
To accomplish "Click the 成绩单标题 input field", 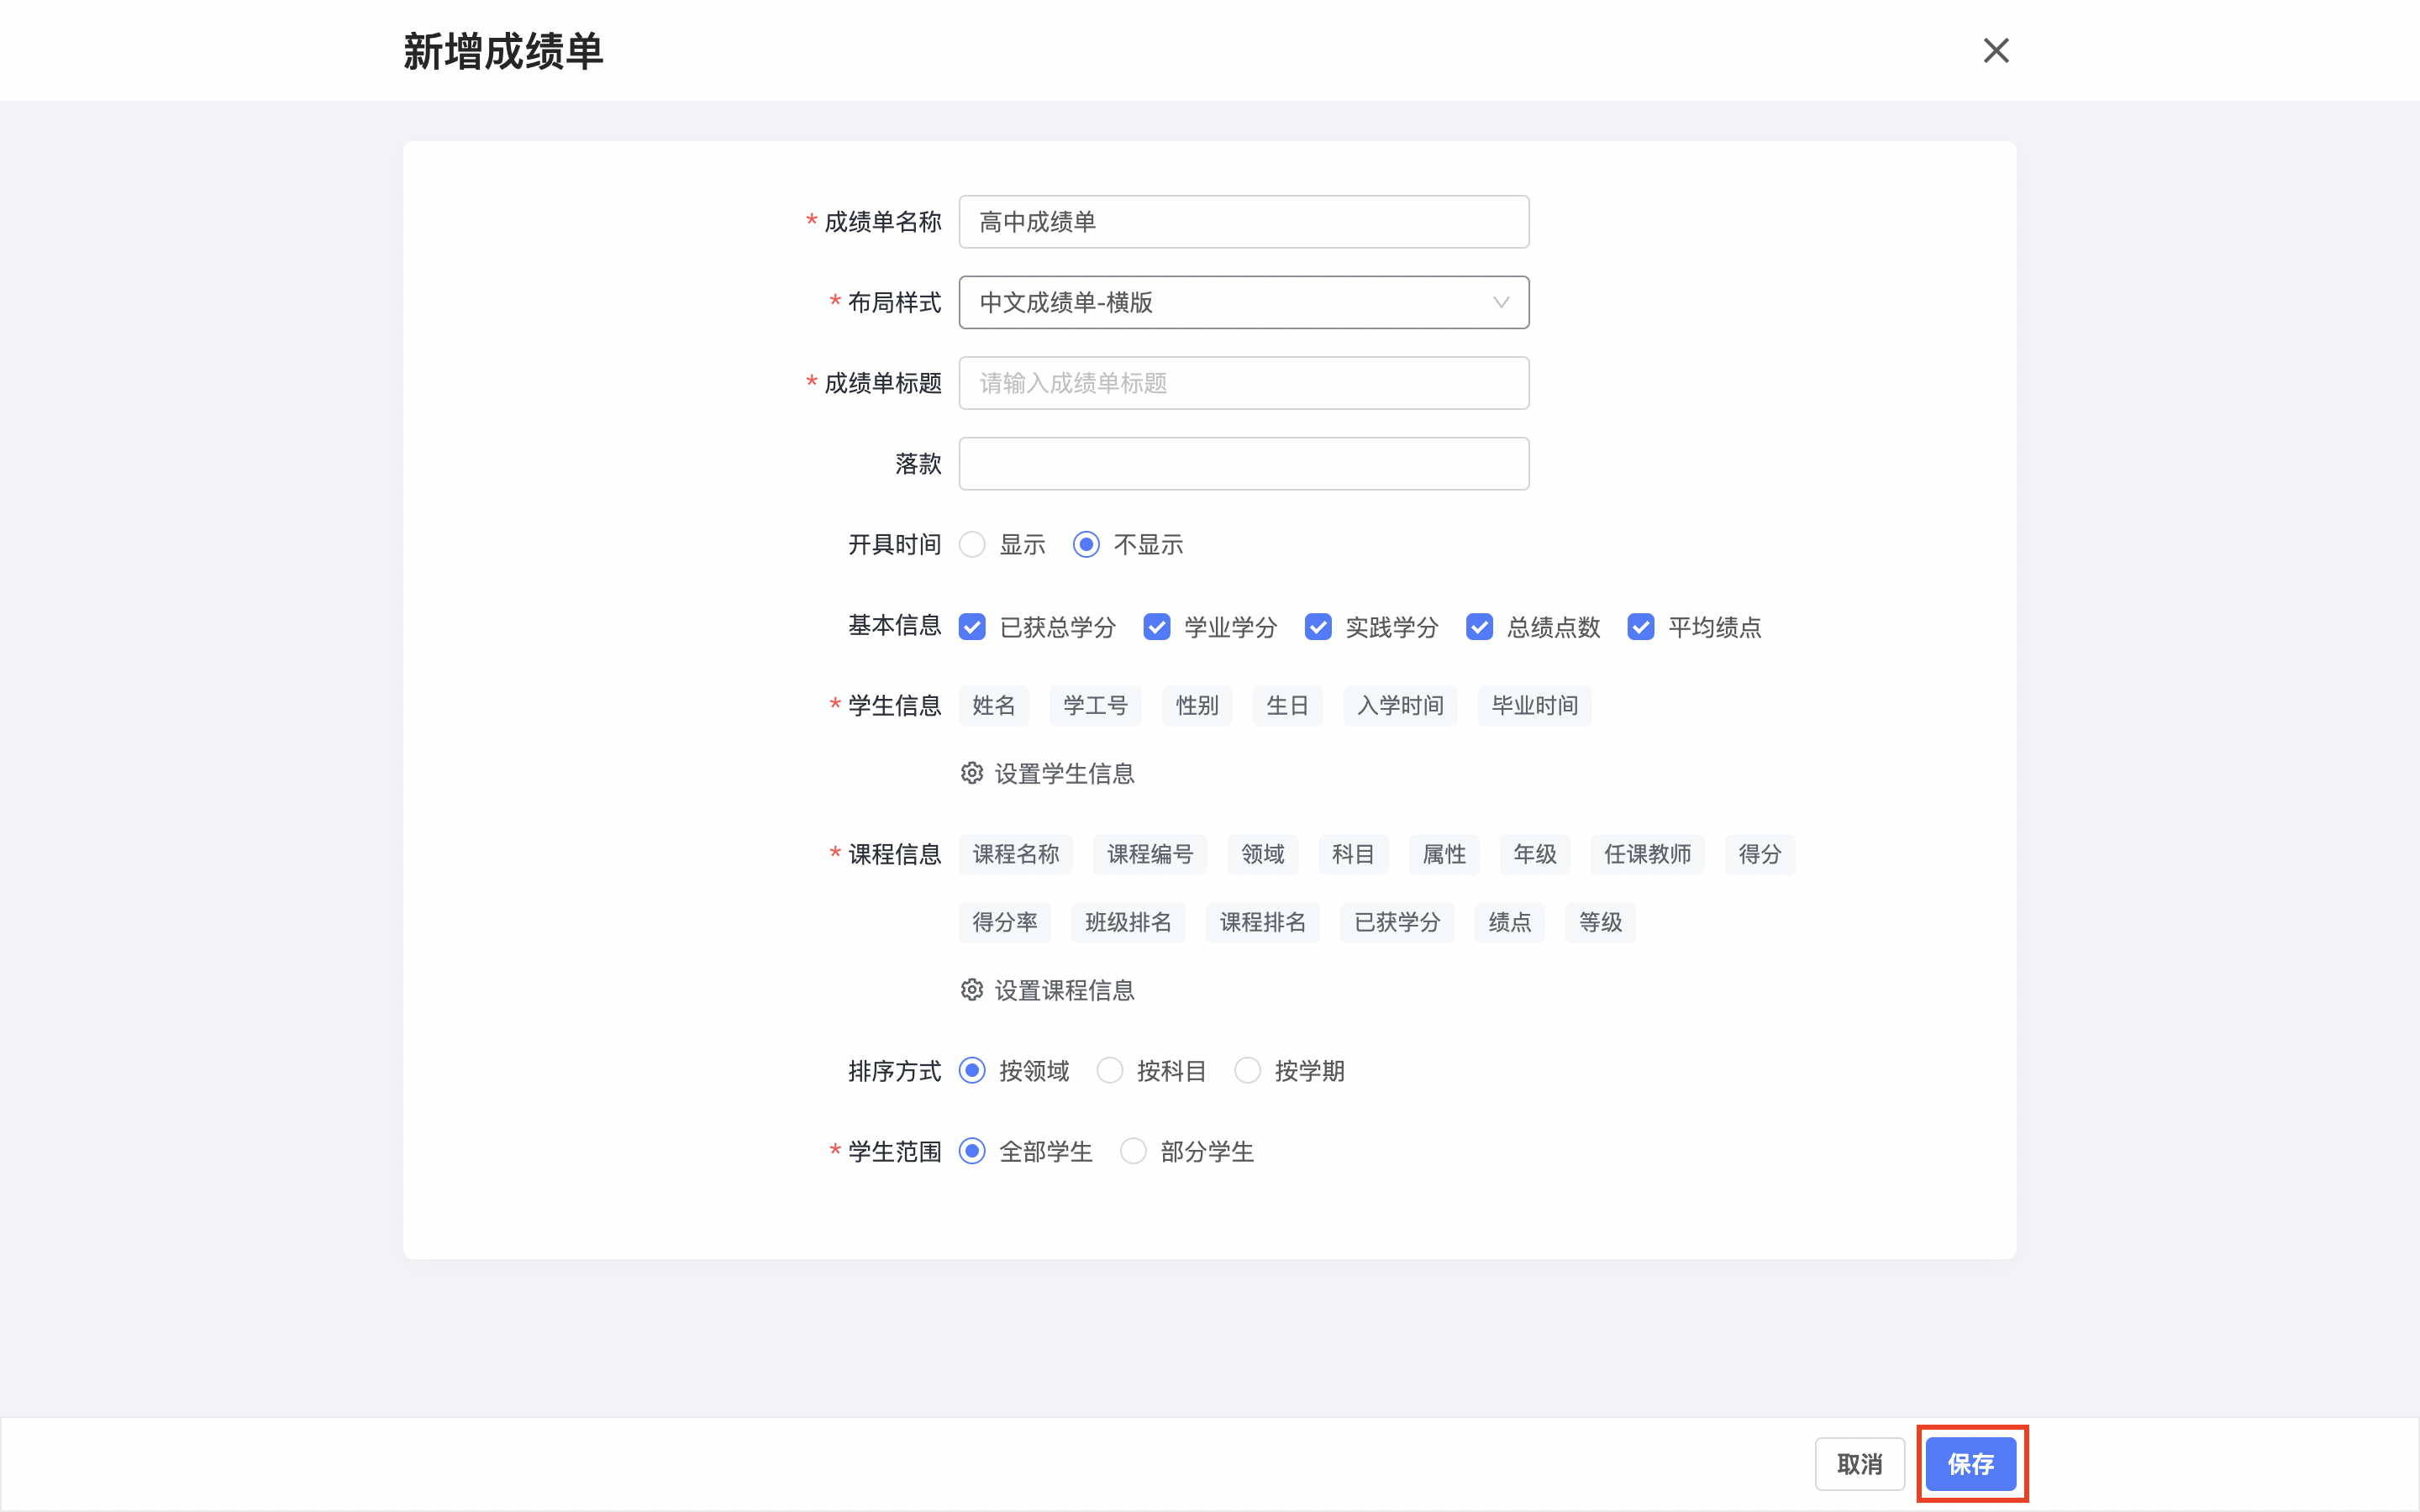I will [x=1243, y=383].
